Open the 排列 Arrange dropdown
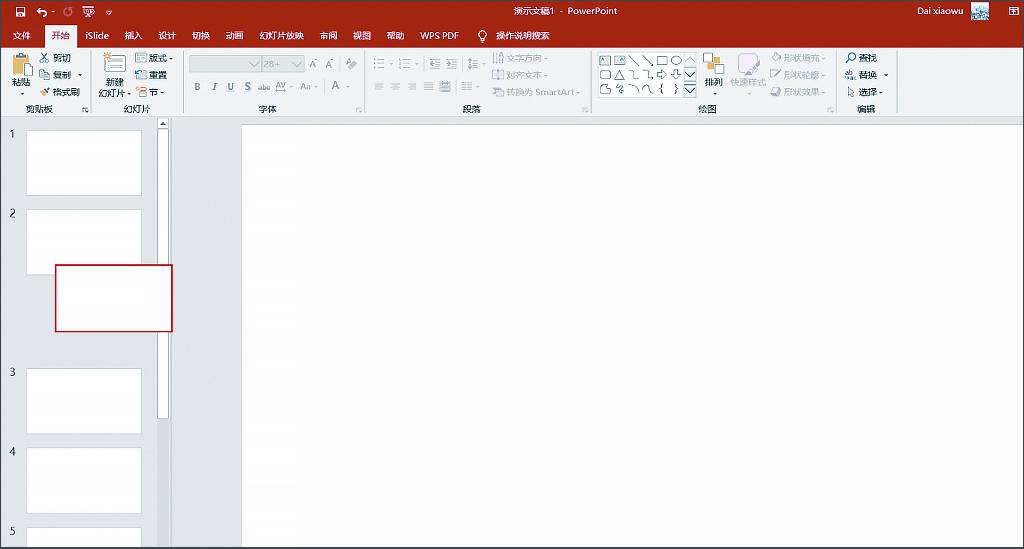Screen dimensions: 1024x549 tap(713, 74)
